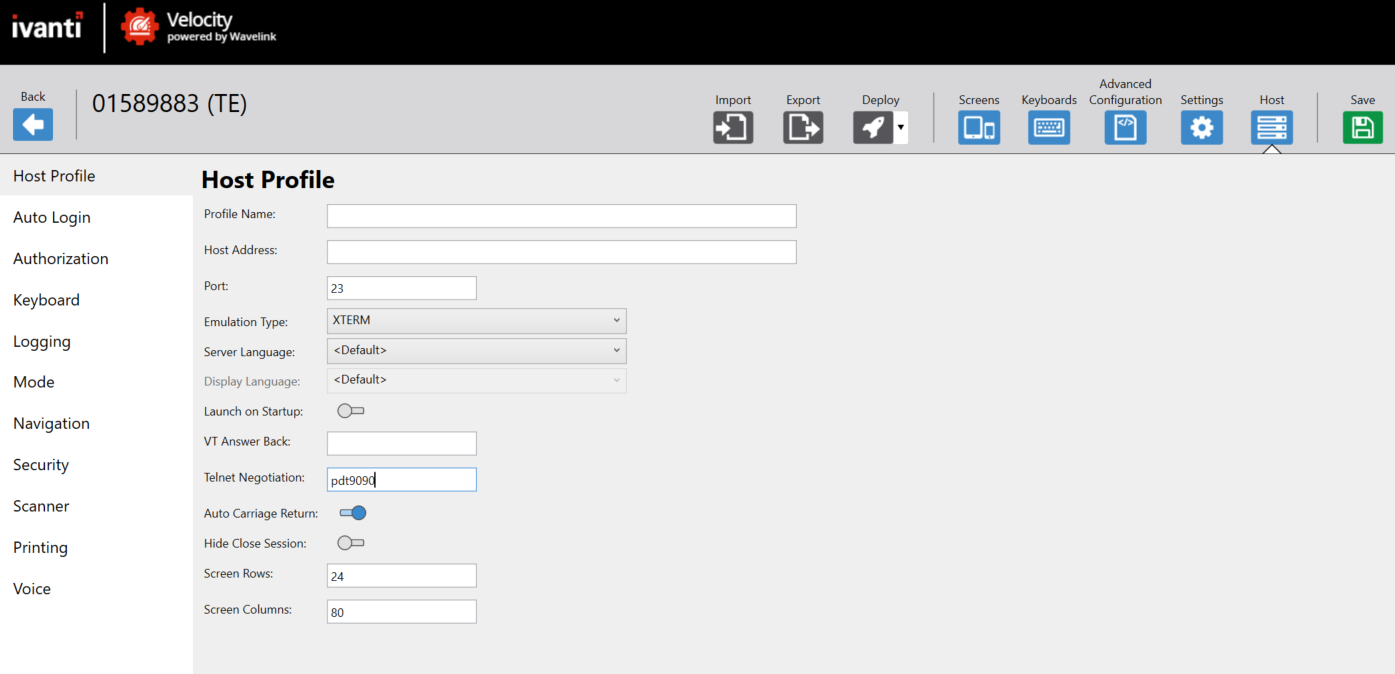Open the Server Language dropdown
Screen dimensions: 1395x674
pyautogui.click(x=476, y=350)
